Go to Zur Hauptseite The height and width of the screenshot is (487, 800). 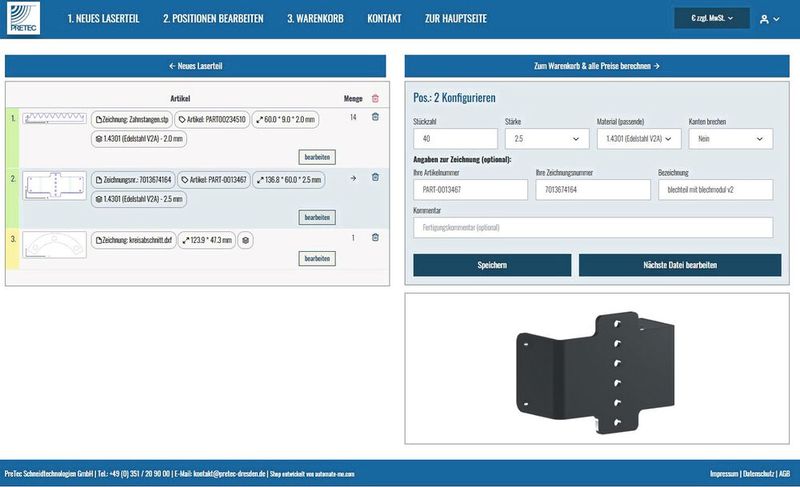click(456, 18)
